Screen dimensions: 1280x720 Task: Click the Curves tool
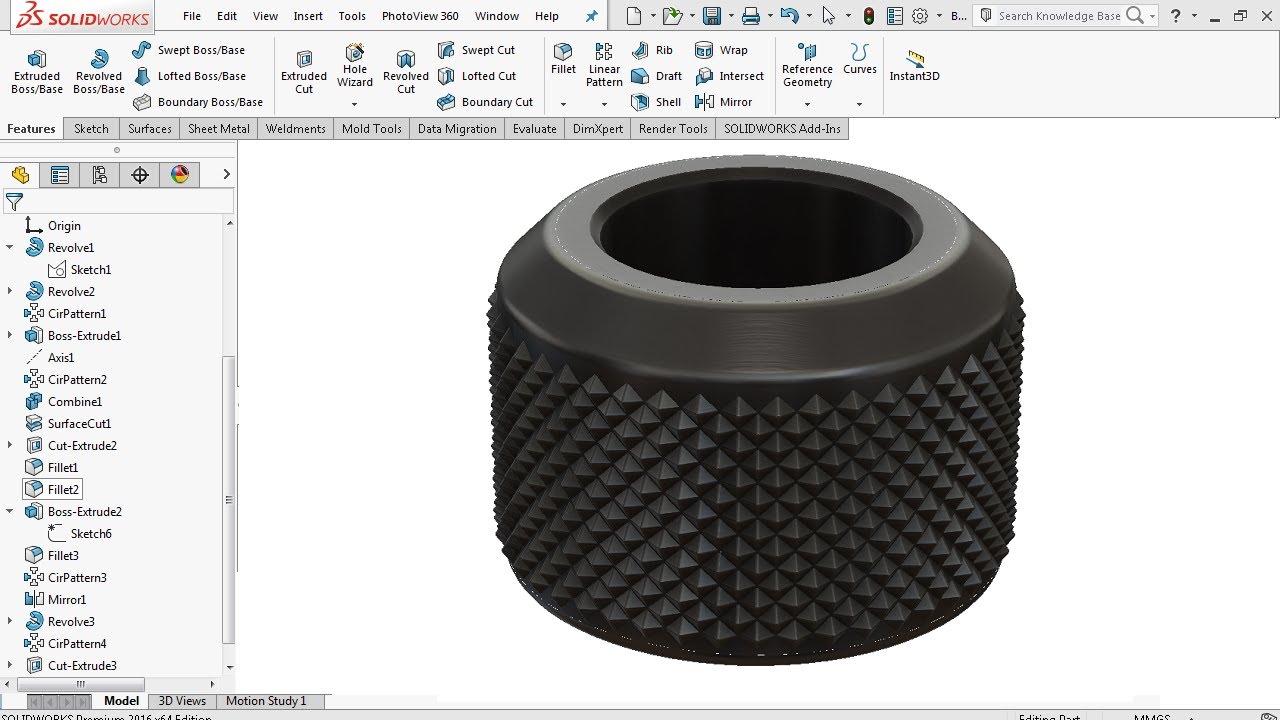(860, 58)
